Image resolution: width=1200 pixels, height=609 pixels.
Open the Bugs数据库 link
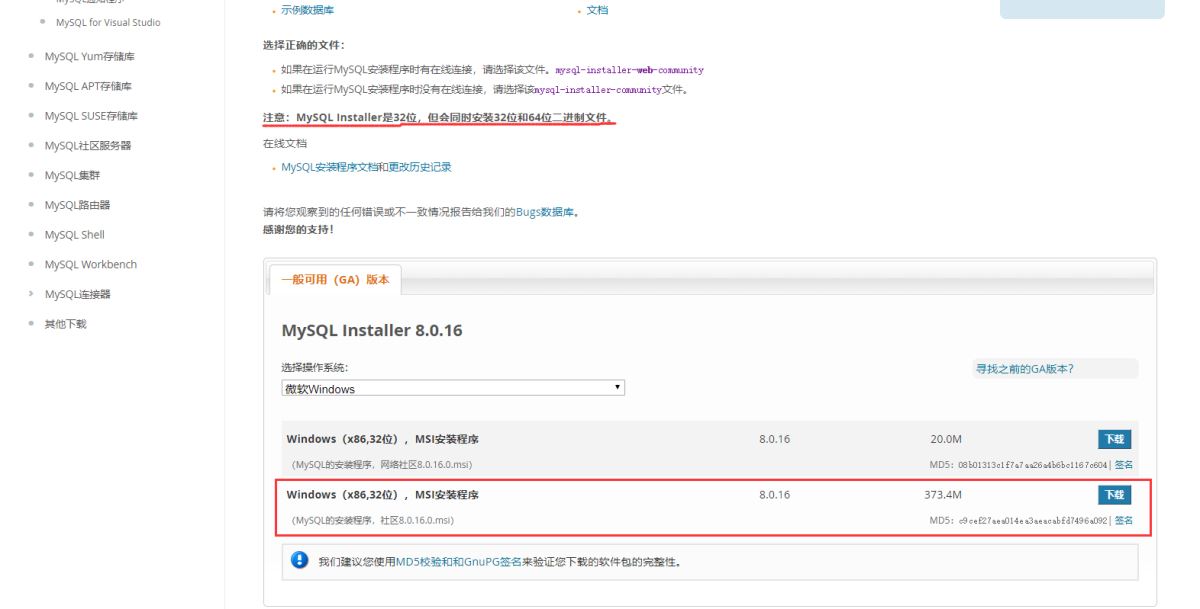tap(546, 212)
